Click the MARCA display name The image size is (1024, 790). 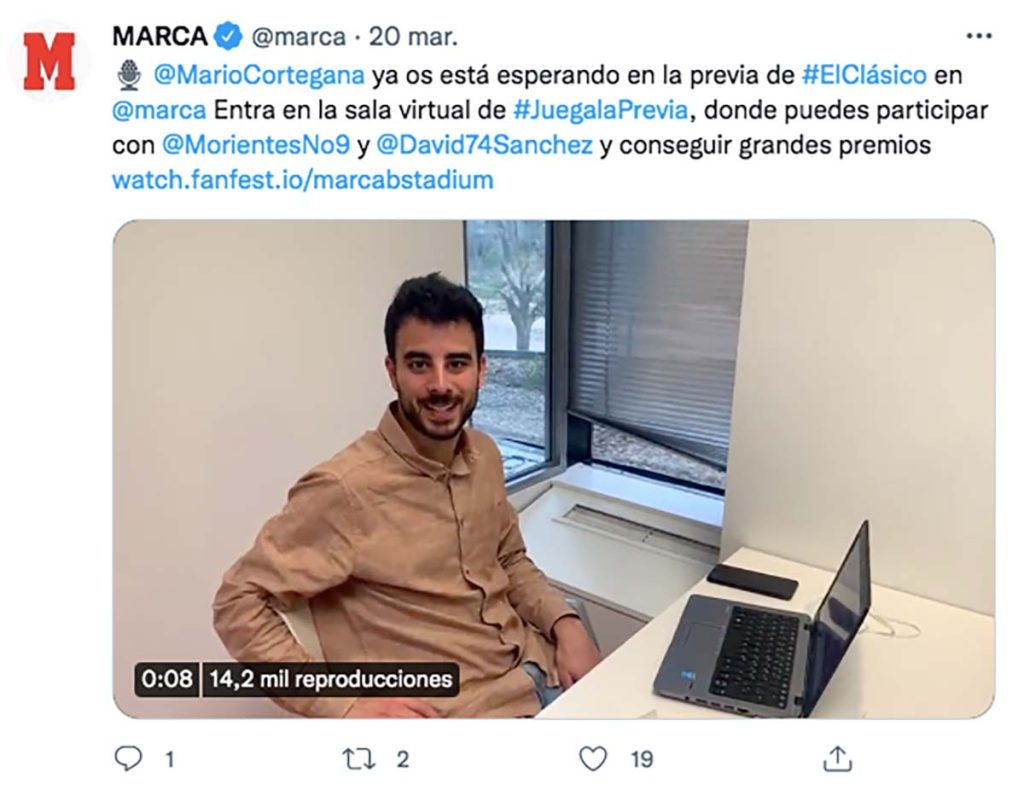click(159, 36)
